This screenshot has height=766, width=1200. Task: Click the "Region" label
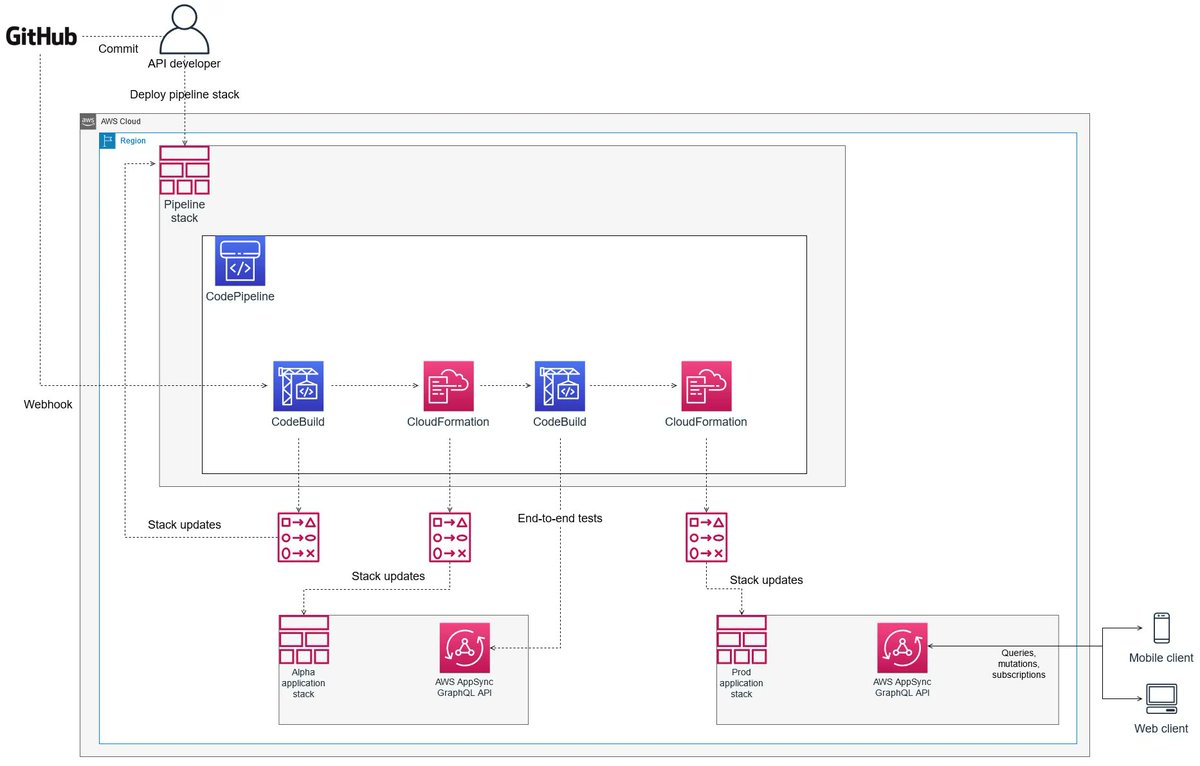pos(133,141)
